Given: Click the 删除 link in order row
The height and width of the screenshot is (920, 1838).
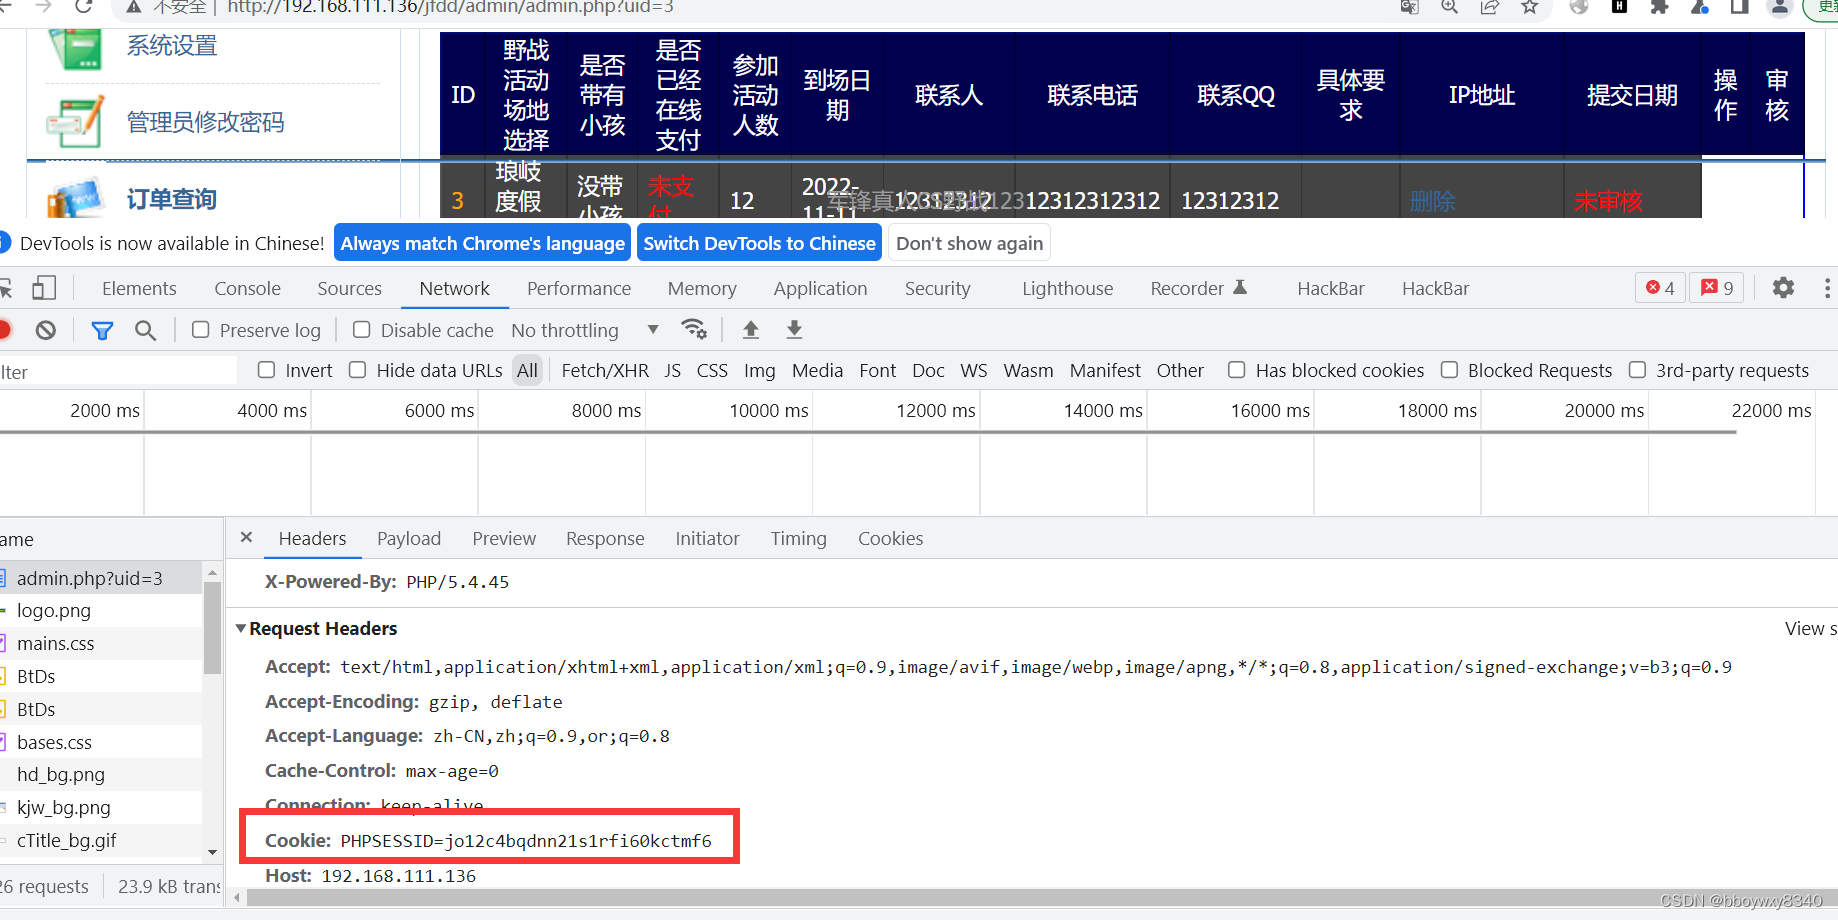Looking at the screenshot, I should pyautogui.click(x=1432, y=201).
